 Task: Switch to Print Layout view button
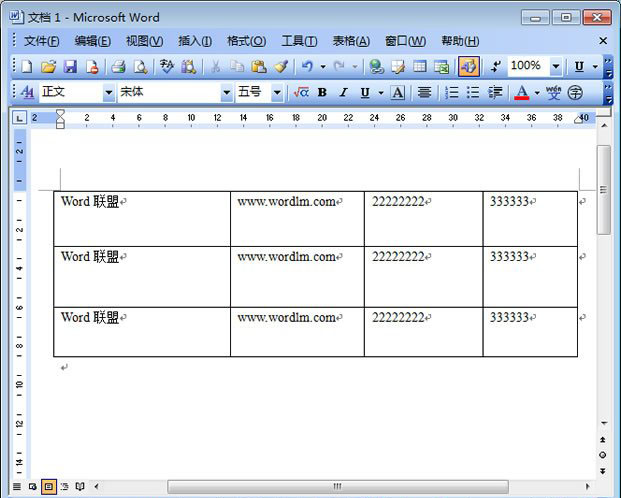49,487
